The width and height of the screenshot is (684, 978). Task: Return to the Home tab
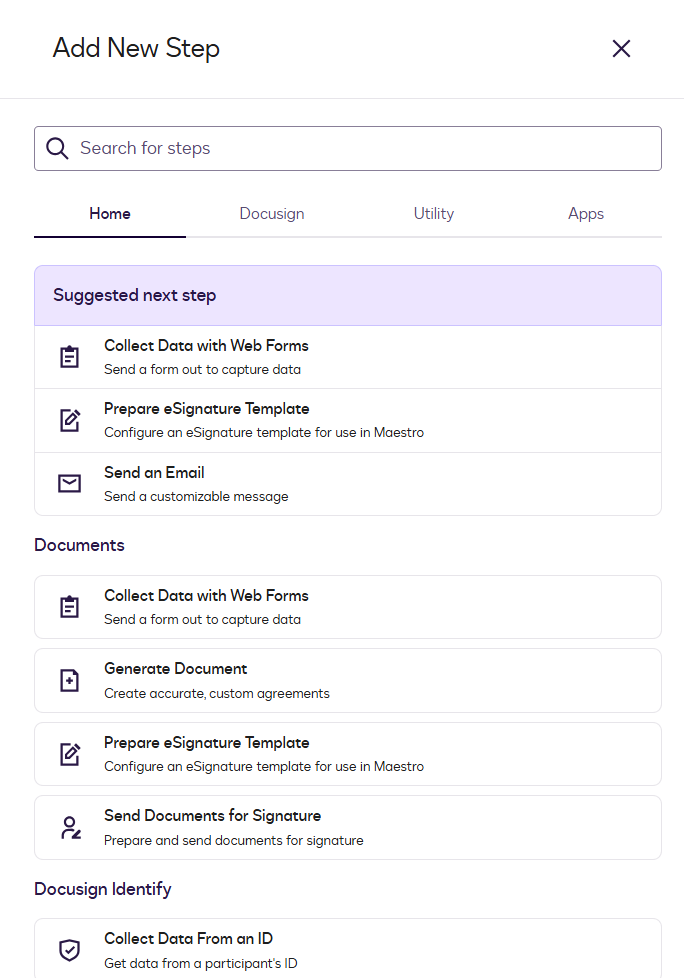[109, 213]
